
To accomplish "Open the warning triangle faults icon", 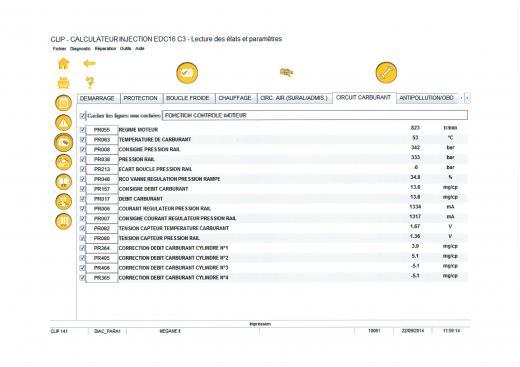I will pyautogui.click(x=63, y=123).
